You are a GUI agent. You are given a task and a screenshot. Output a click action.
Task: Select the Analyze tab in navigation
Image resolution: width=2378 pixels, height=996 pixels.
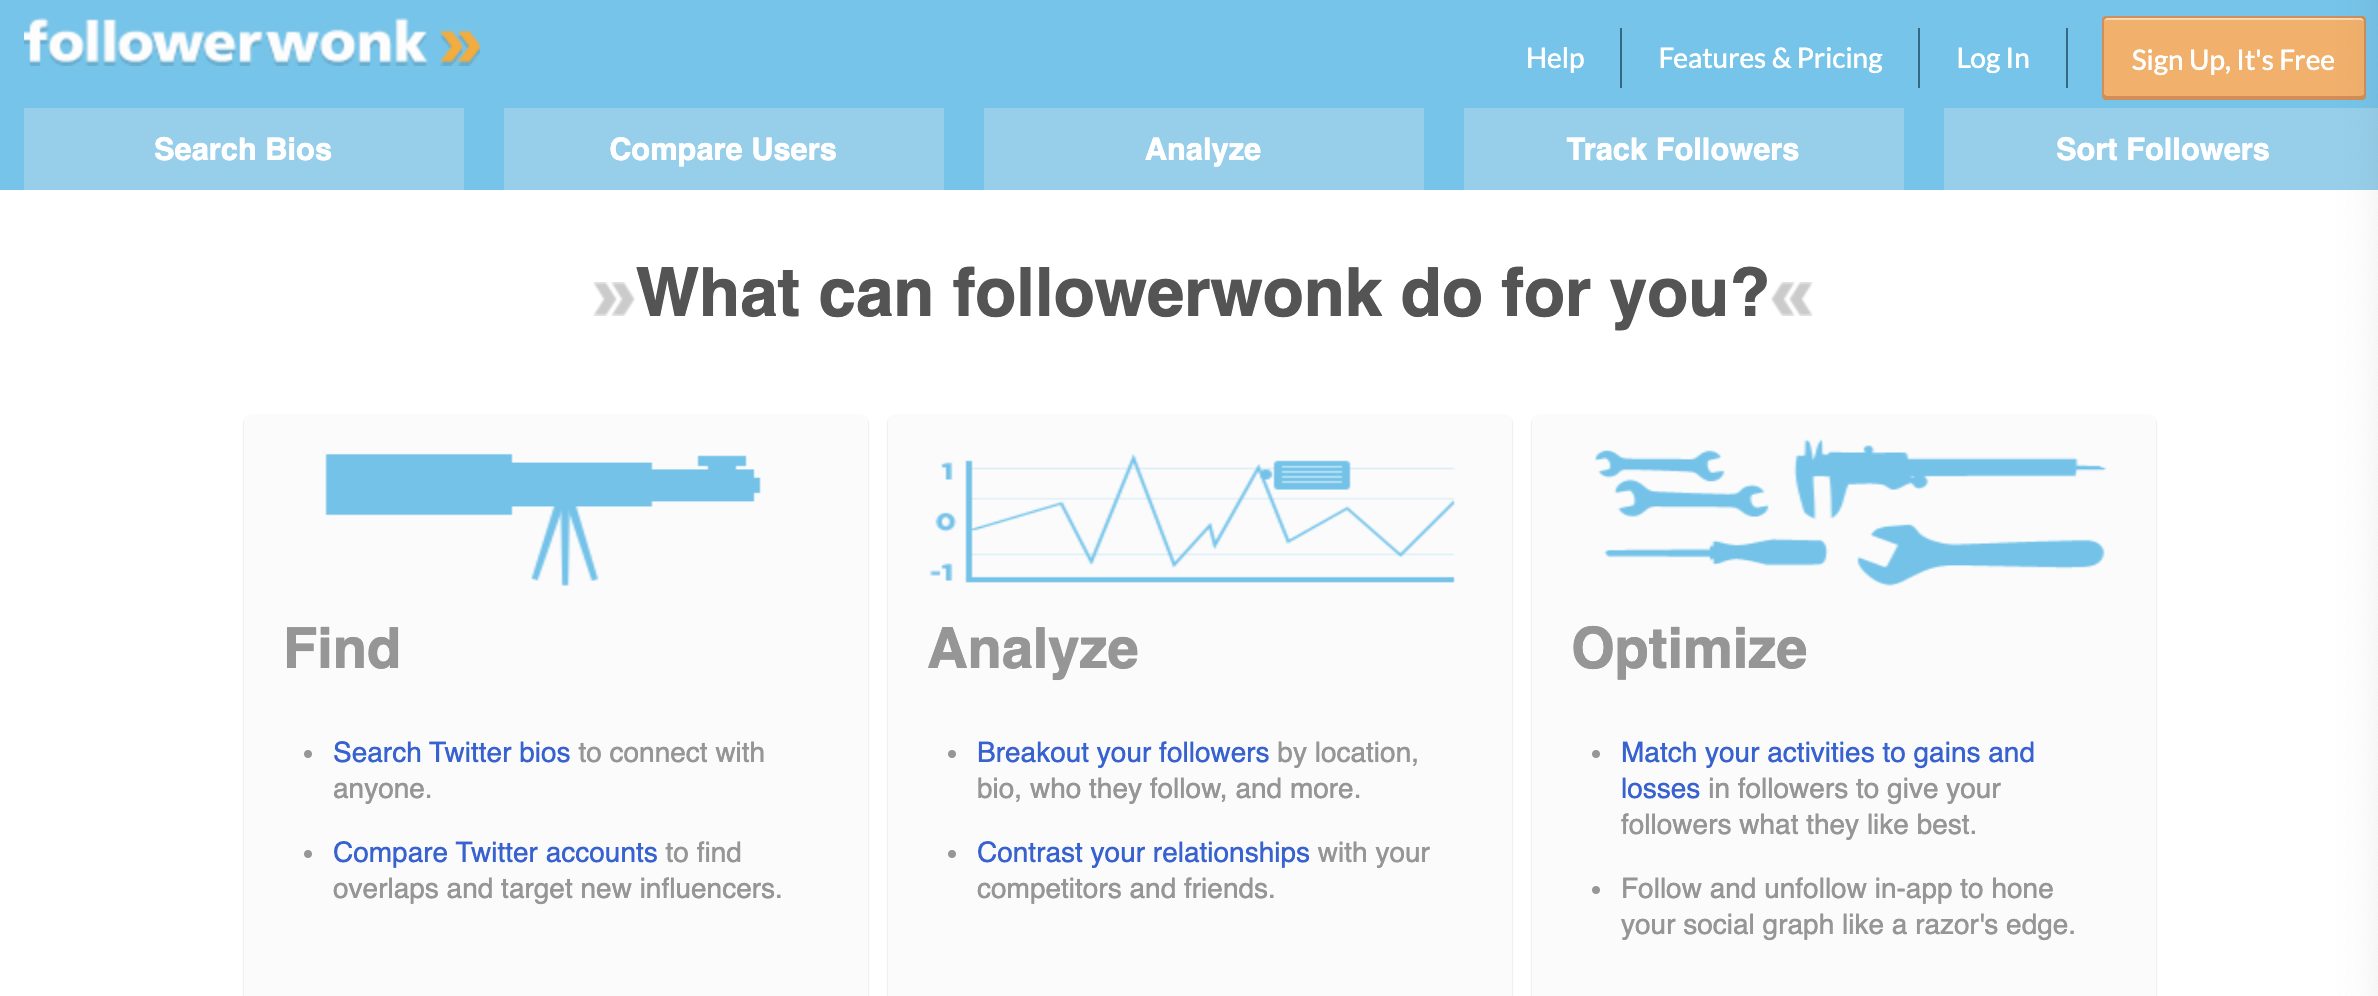click(1203, 149)
